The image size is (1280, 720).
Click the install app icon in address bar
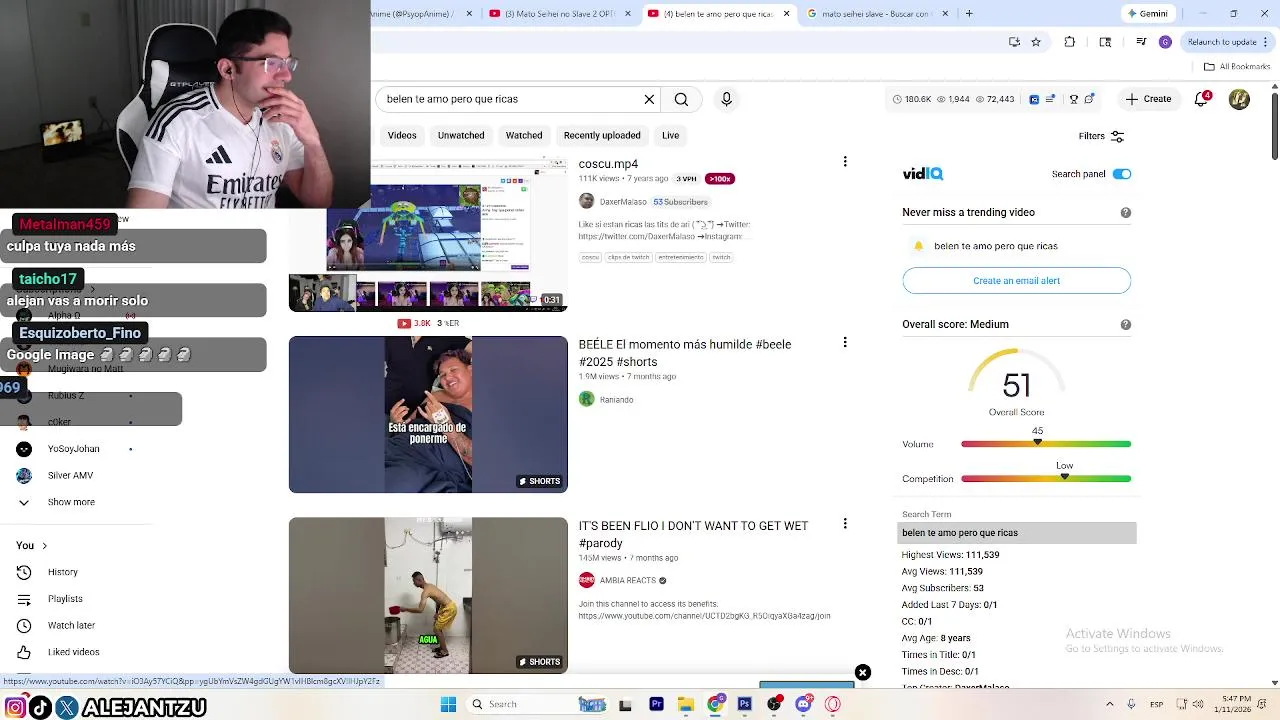tap(1014, 42)
